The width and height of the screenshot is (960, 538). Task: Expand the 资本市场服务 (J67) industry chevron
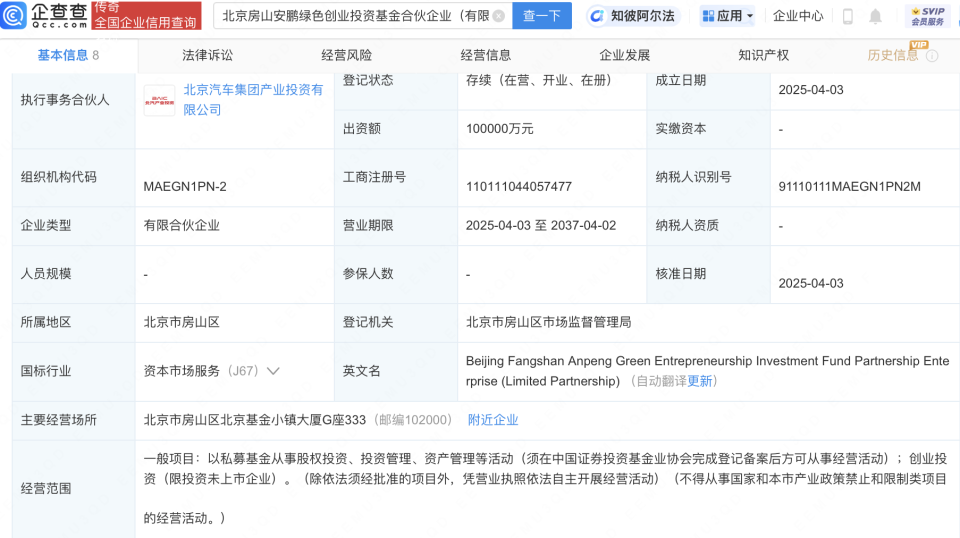tap(273, 371)
